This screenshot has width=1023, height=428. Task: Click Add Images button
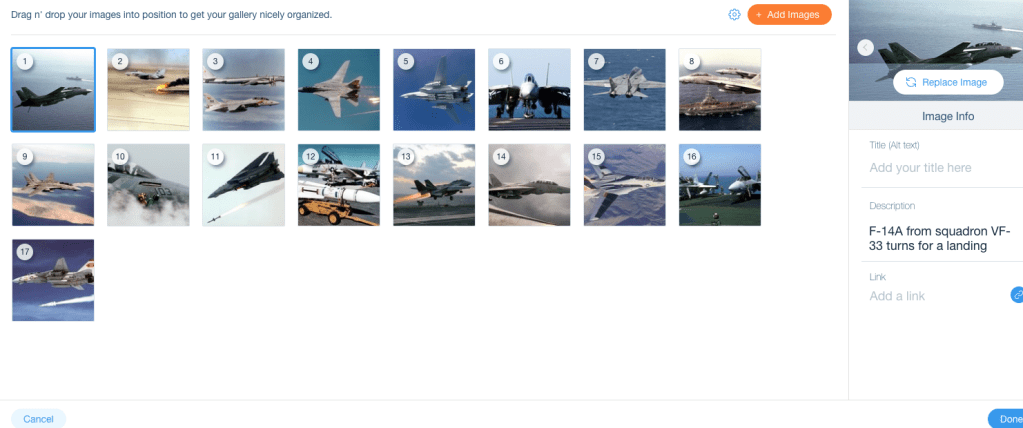(789, 14)
